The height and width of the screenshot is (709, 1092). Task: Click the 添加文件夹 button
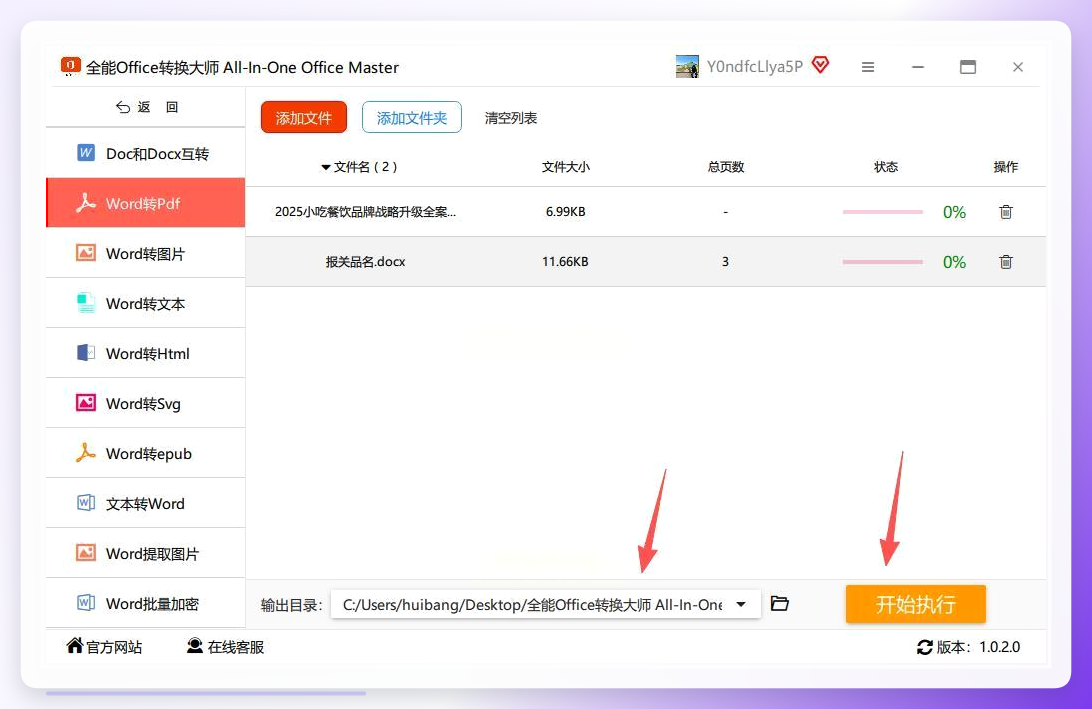[412, 117]
